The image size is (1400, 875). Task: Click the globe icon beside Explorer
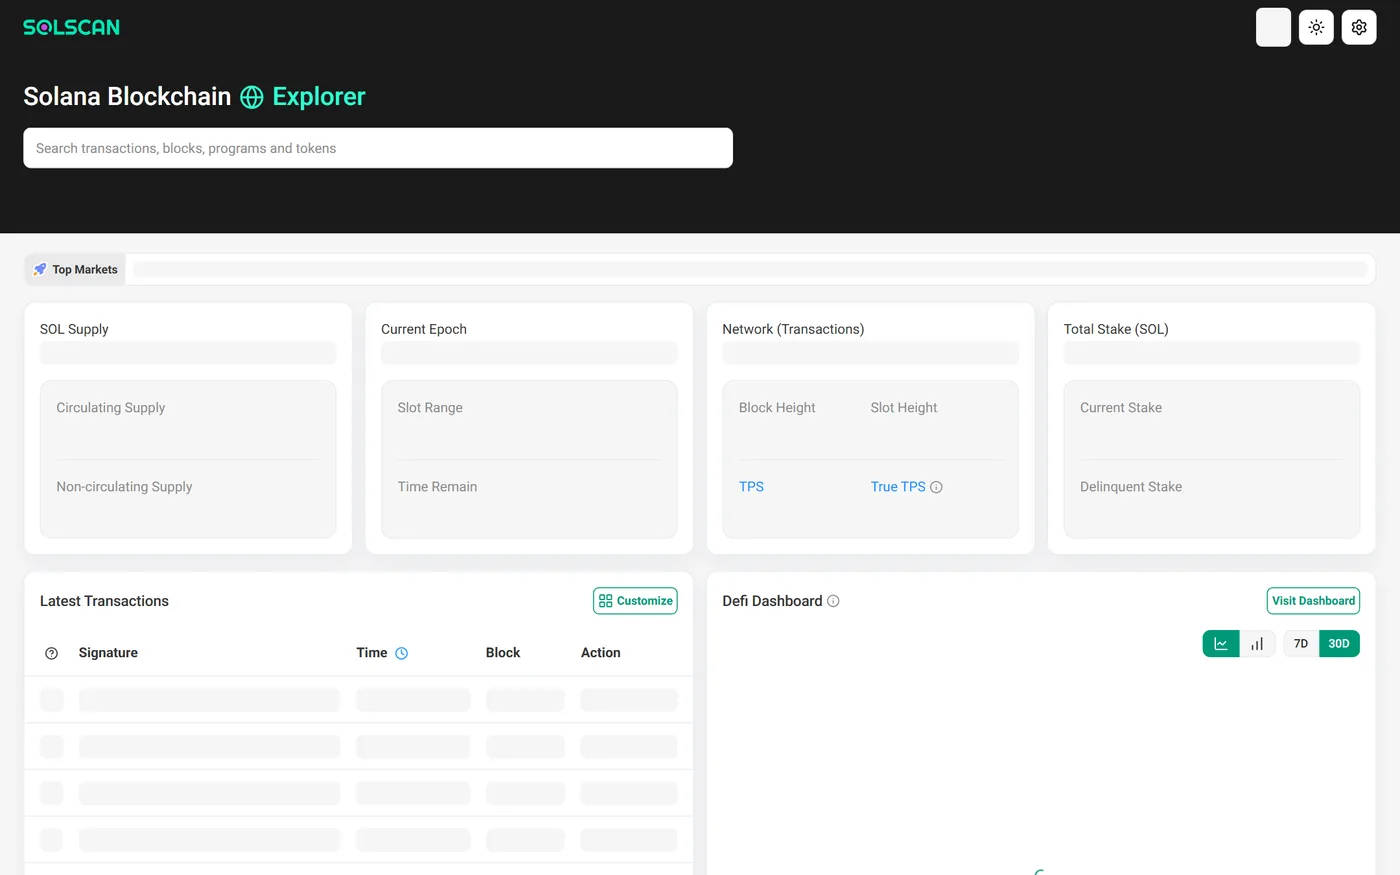point(252,97)
